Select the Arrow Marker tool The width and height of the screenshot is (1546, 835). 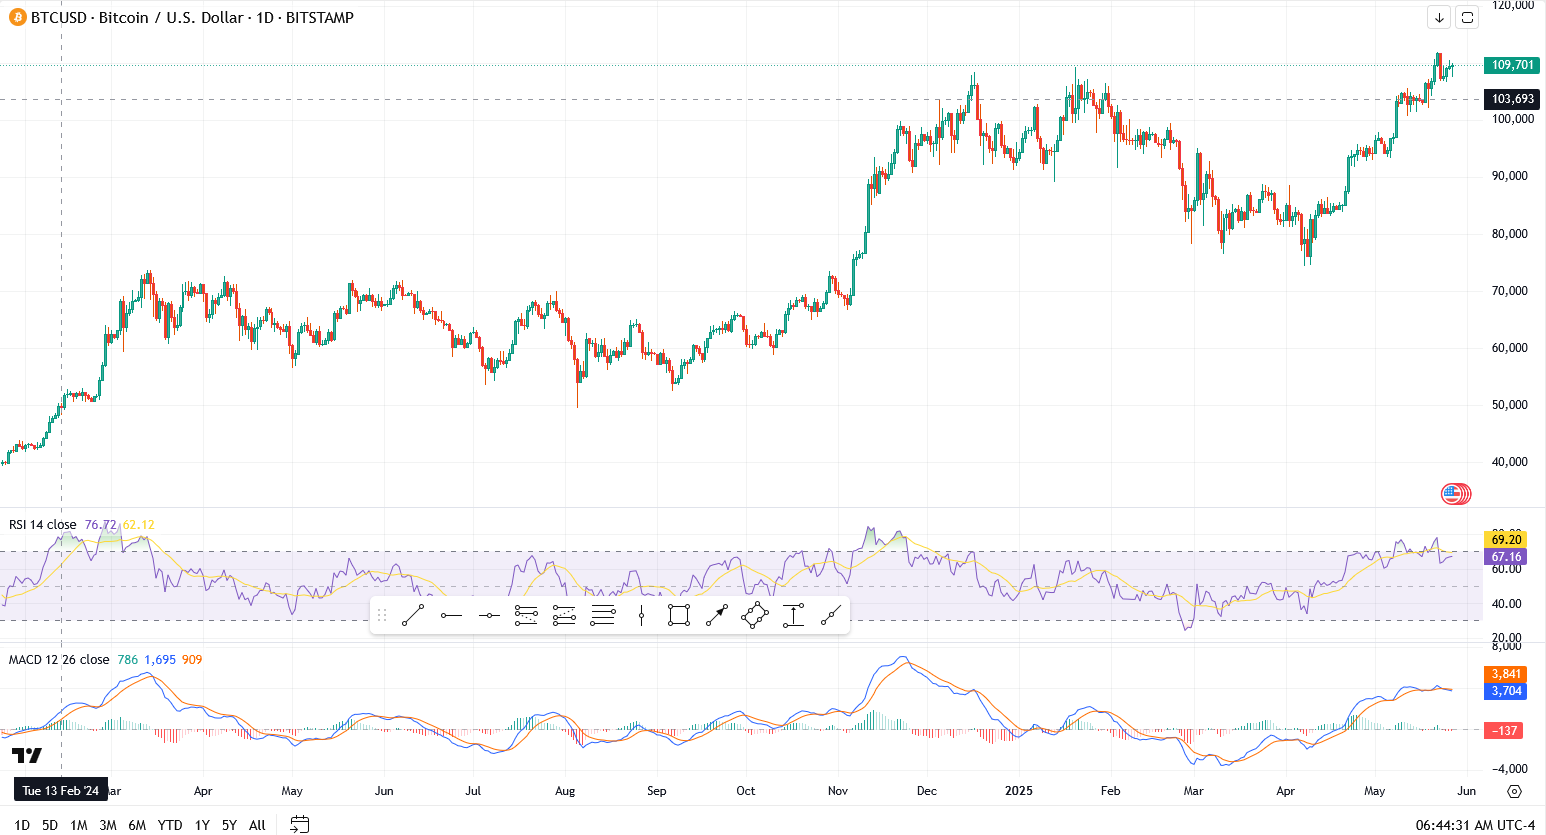715,615
